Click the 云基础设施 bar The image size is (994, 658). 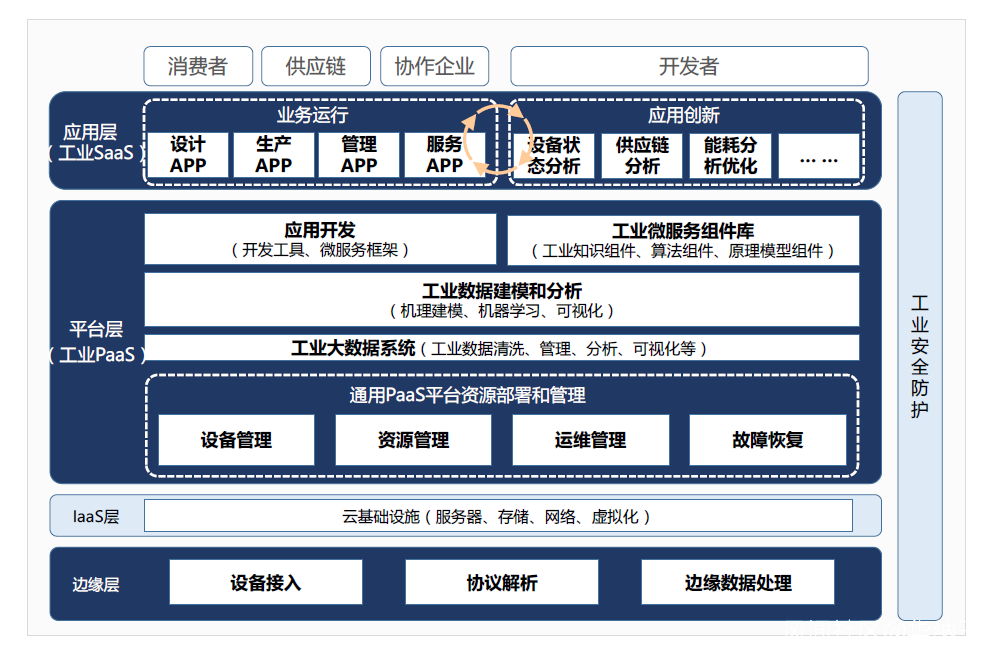click(x=498, y=516)
